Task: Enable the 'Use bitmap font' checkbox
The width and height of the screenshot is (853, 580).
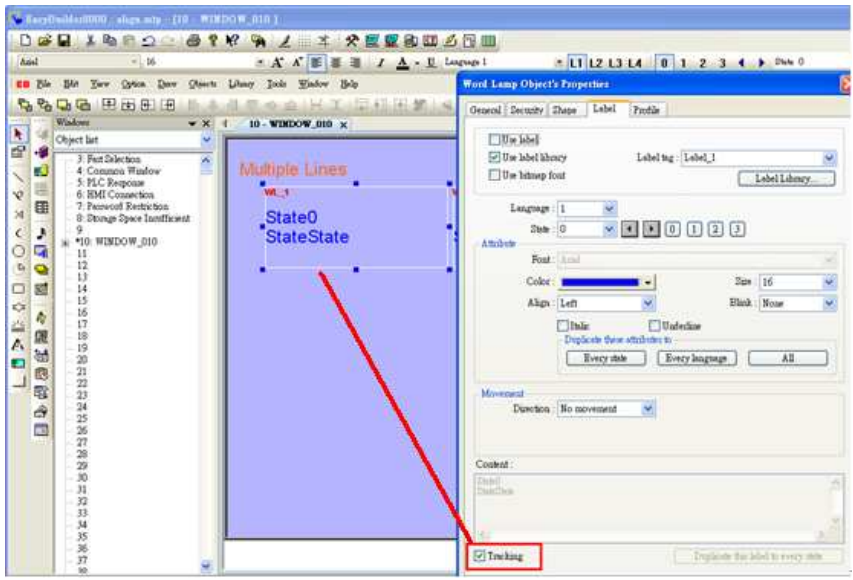Action: click(495, 175)
